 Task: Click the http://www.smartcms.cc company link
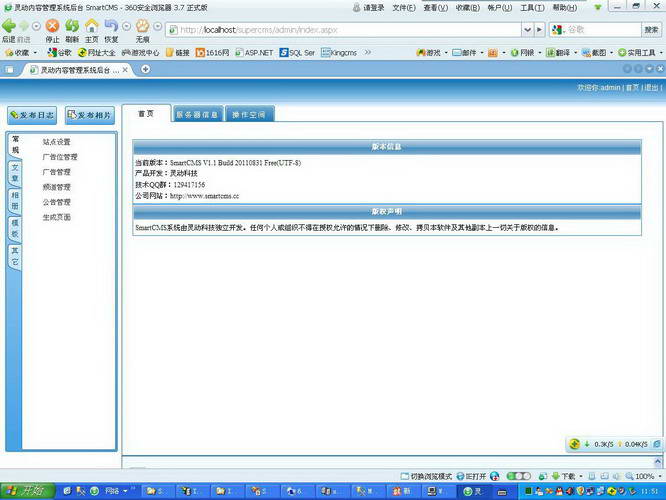coord(204,196)
